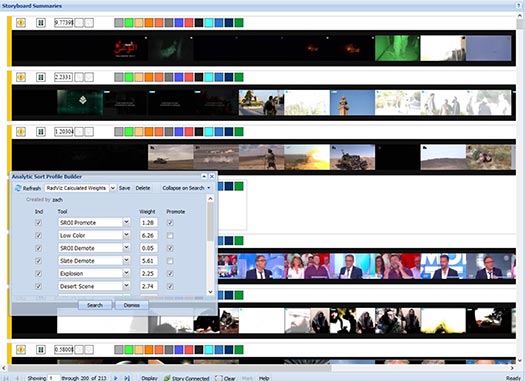Open the Help menu in the bottom bar
The height and width of the screenshot is (381, 525).
(x=264, y=378)
